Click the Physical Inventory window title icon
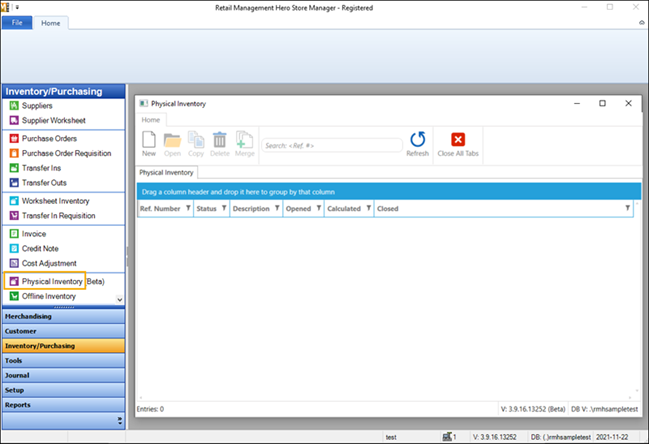The image size is (649, 444). click(x=144, y=103)
